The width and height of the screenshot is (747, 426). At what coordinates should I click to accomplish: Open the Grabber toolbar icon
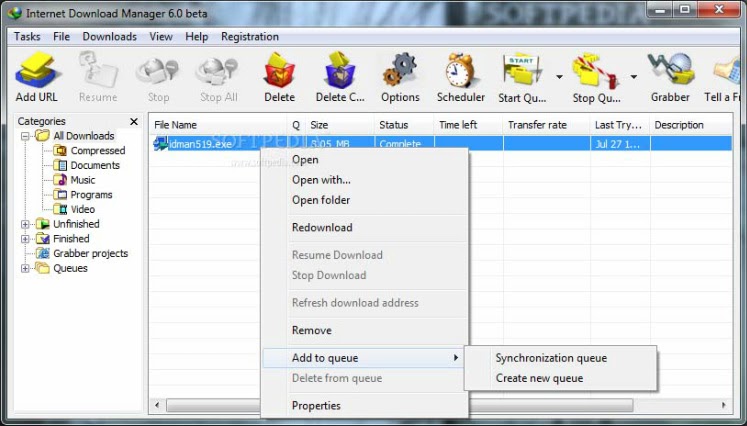click(x=670, y=70)
